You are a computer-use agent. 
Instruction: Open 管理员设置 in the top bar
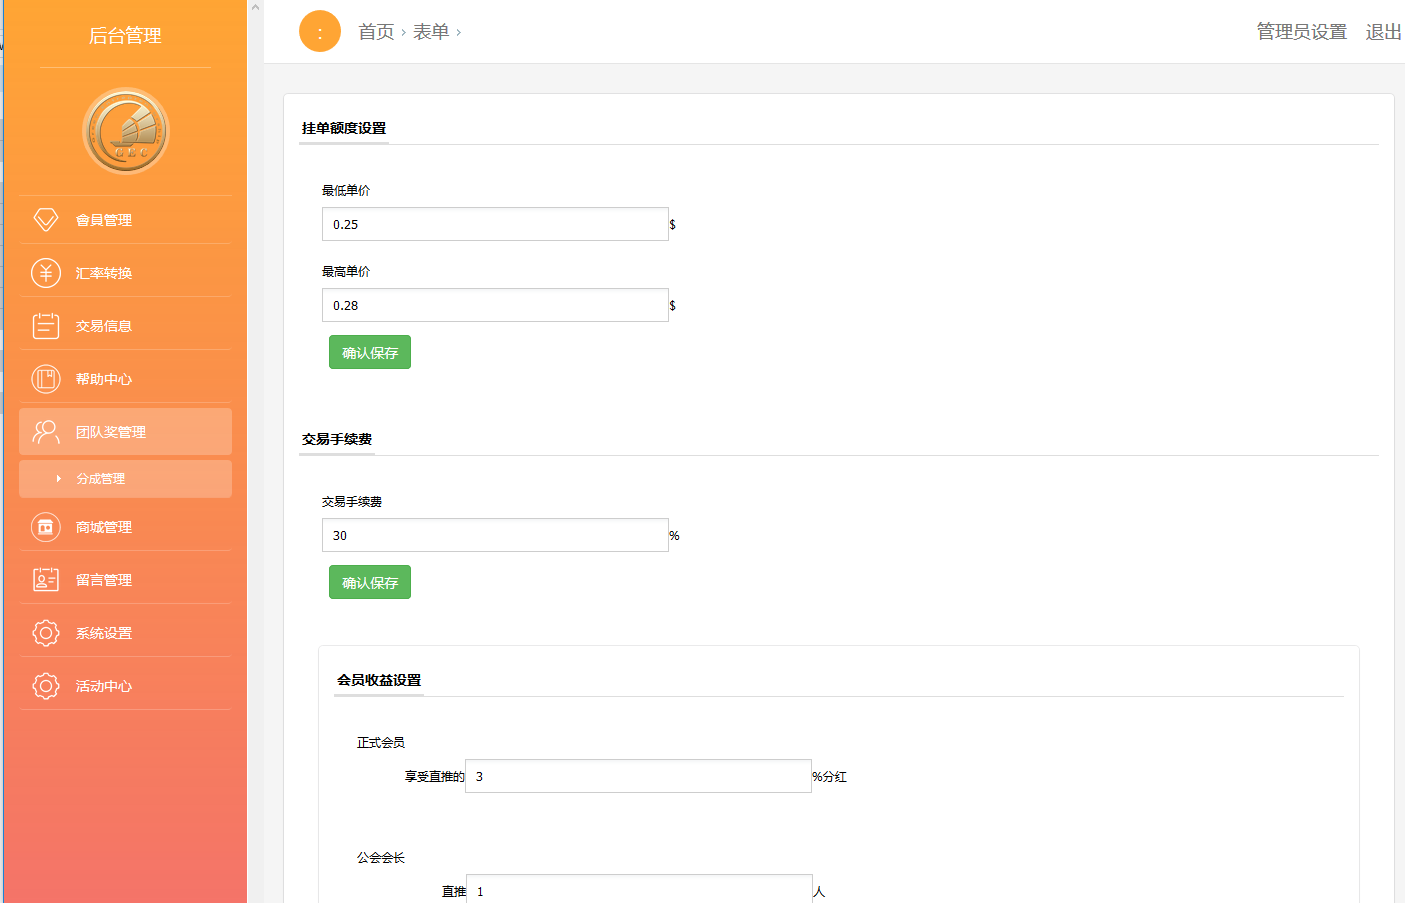coord(1301,32)
